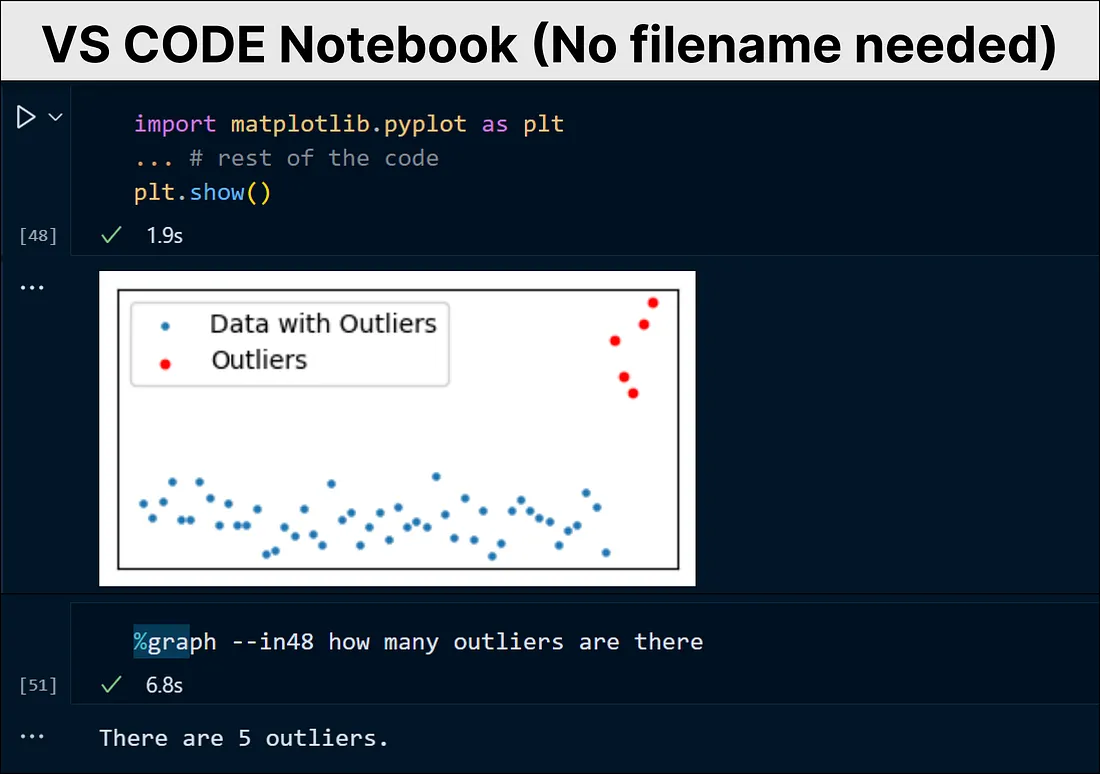1100x774 pixels.
Task: Open output actions ellipsis beside outliers answer
Action: (x=32, y=737)
